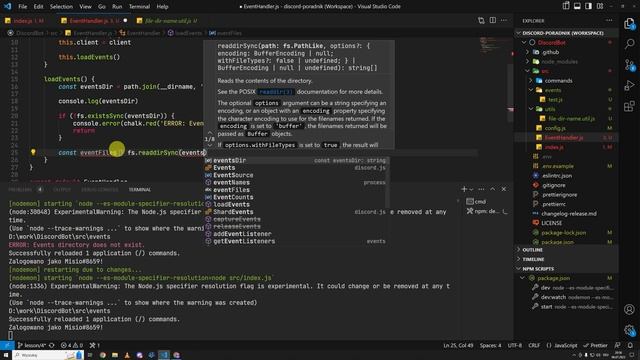Open the Manage gear icon
This screenshot has width=640, height=360.
[x=629, y=330]
